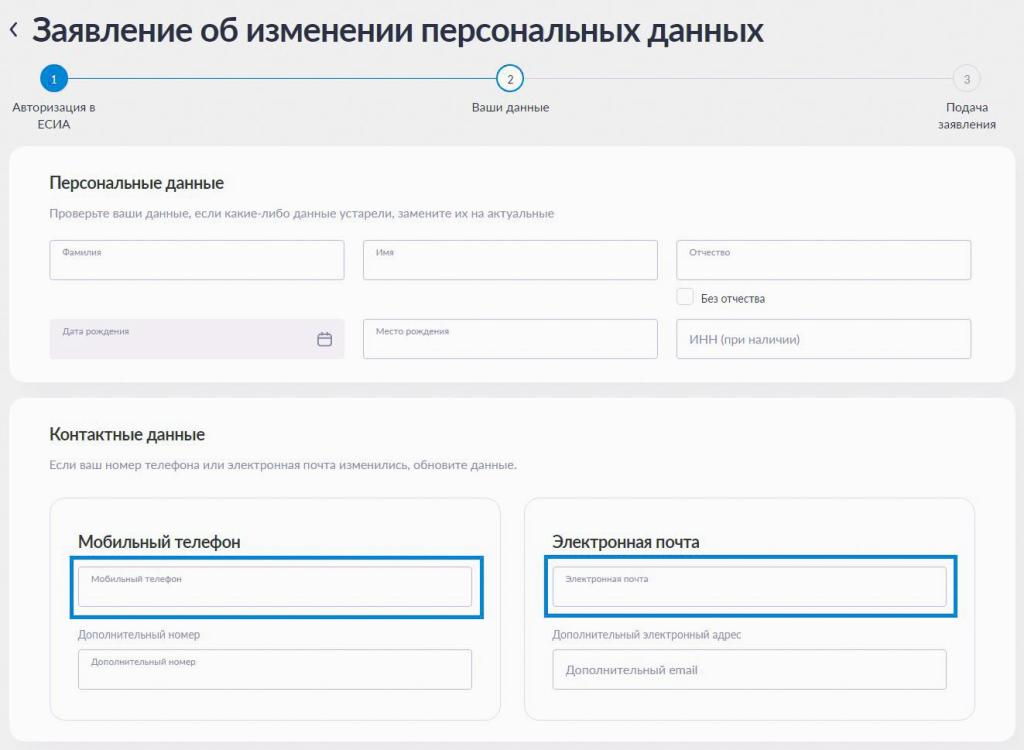
Task: Select the Дополнительный email field
Action: pyautogui.click(x=749, y=670)
